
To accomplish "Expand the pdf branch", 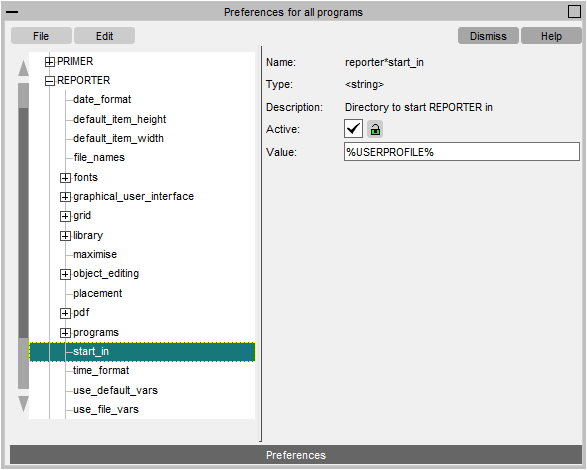I will 65,313.
